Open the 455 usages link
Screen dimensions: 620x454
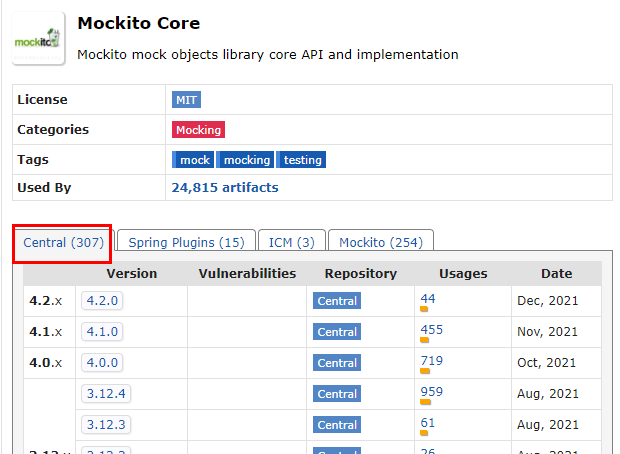tap(432, 329)
